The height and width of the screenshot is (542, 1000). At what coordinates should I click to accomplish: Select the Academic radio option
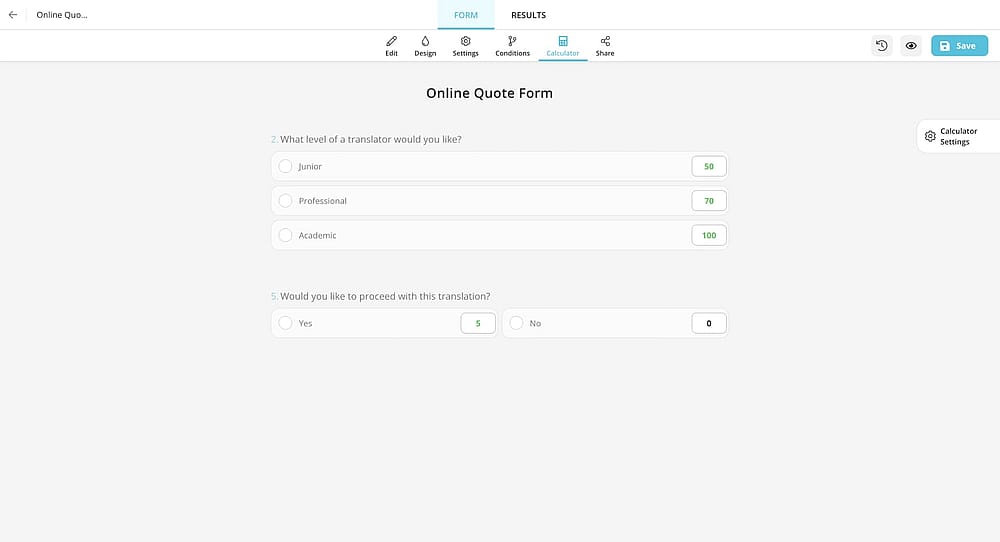click(286, 235)
